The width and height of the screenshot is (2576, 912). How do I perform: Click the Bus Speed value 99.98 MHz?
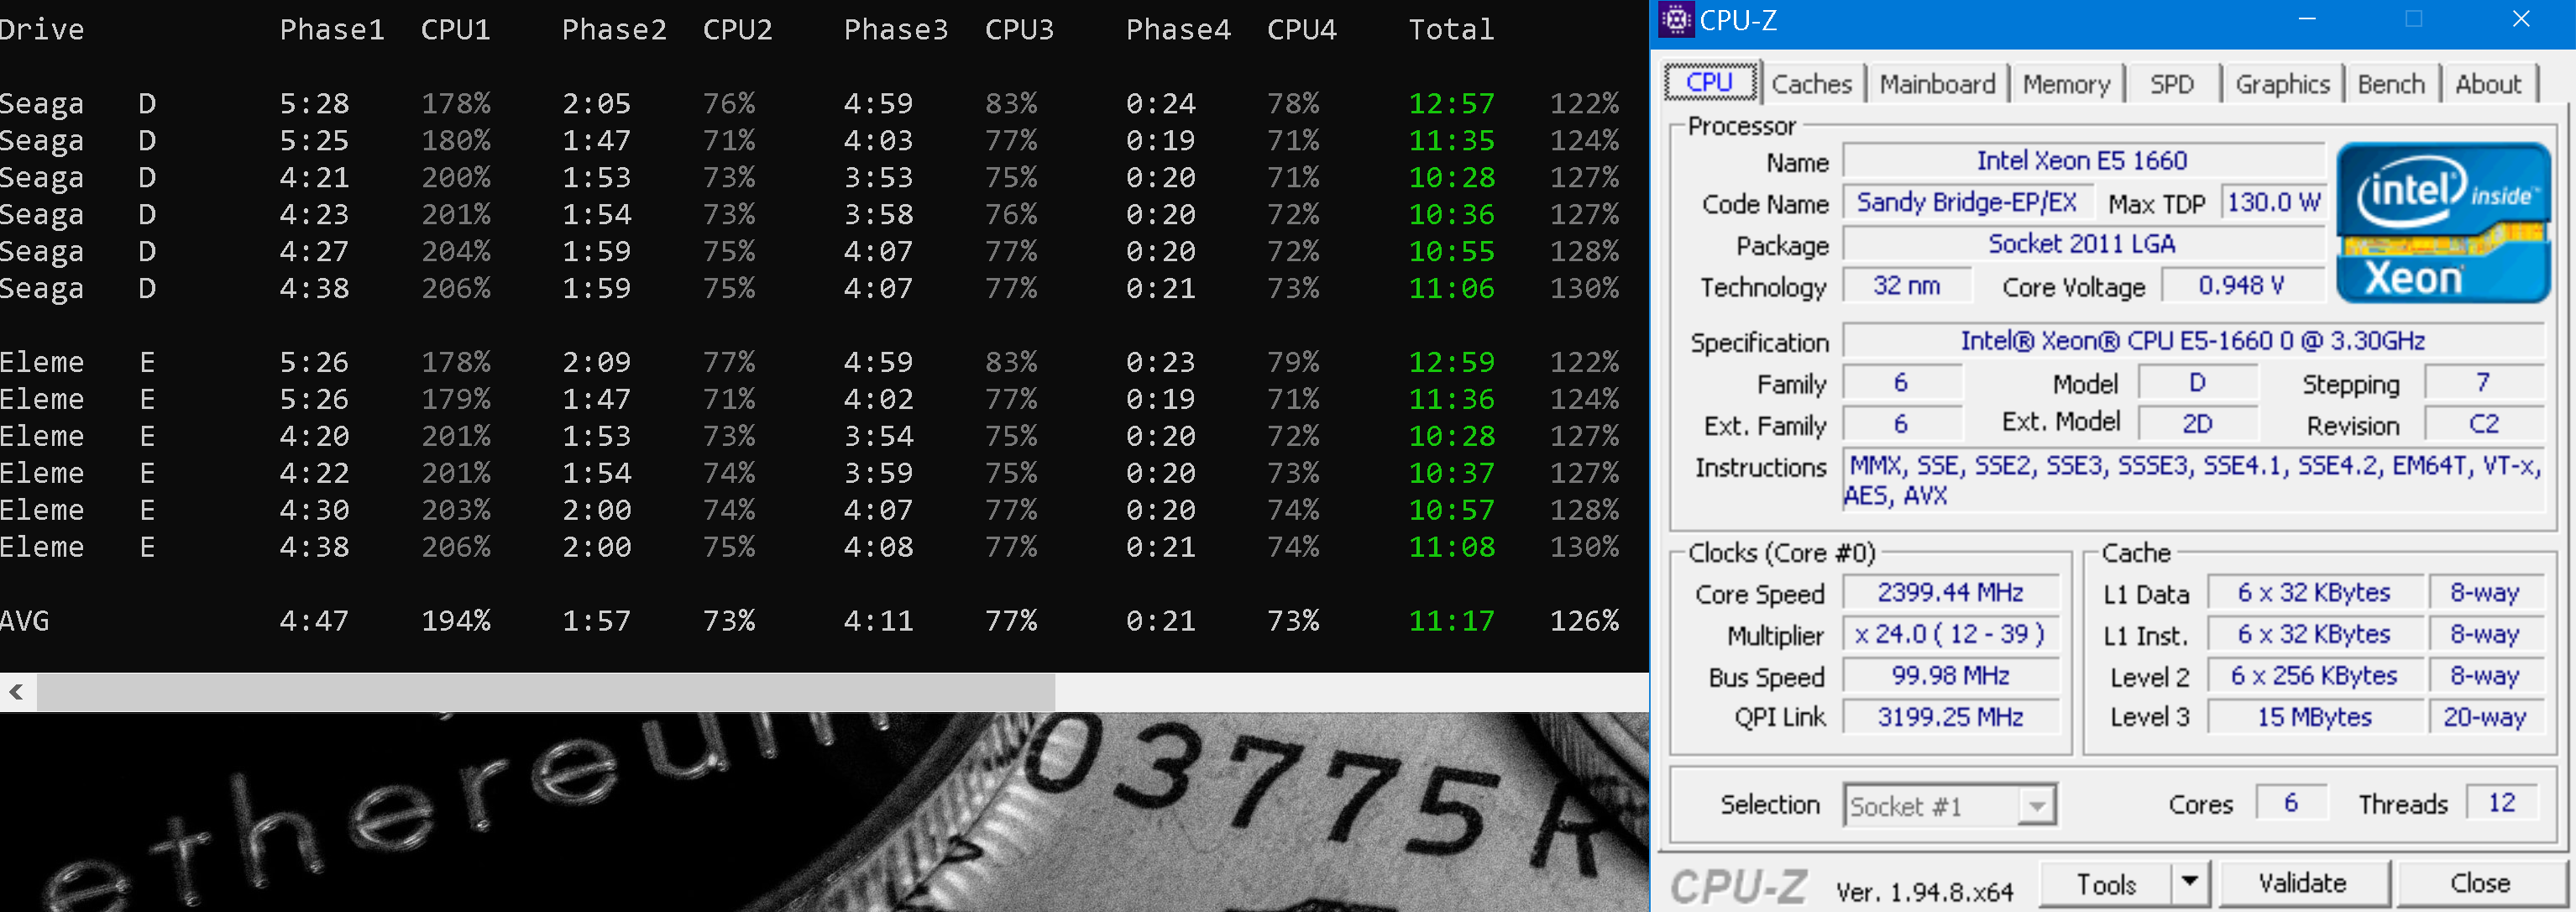(1950, 676)
